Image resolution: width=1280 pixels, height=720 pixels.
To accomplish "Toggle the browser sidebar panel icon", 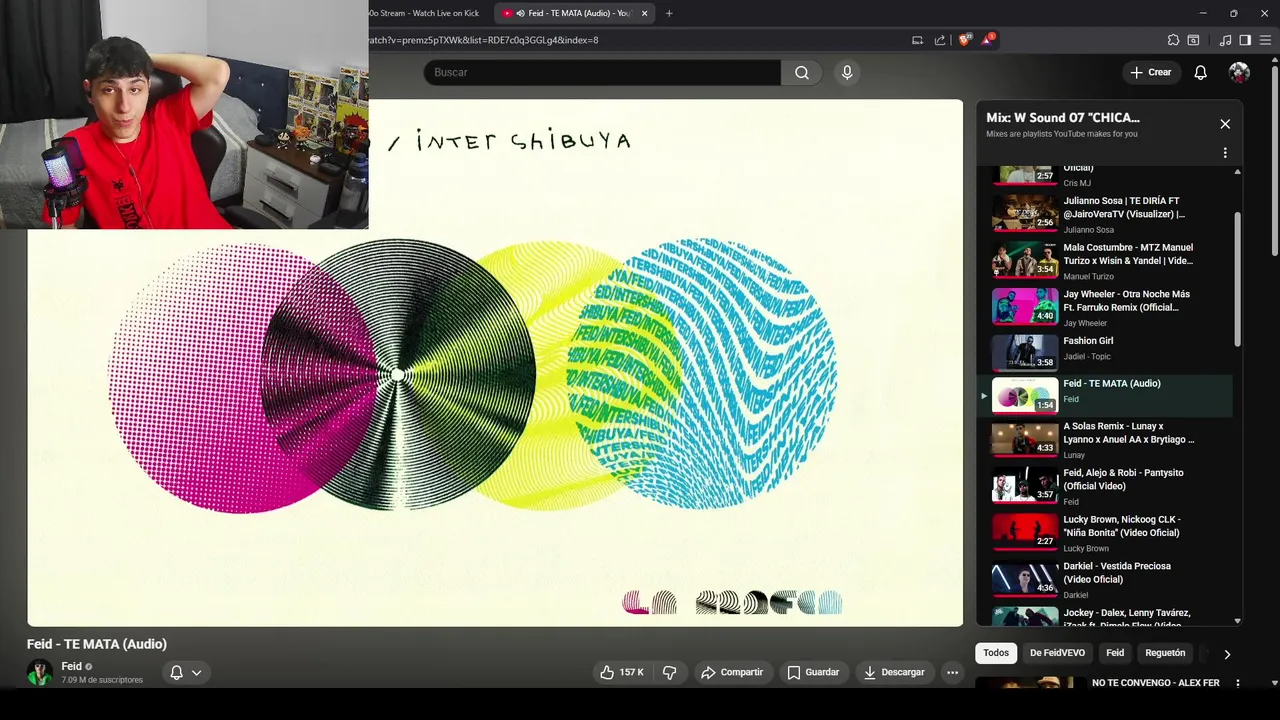I will pos(1245,40).
